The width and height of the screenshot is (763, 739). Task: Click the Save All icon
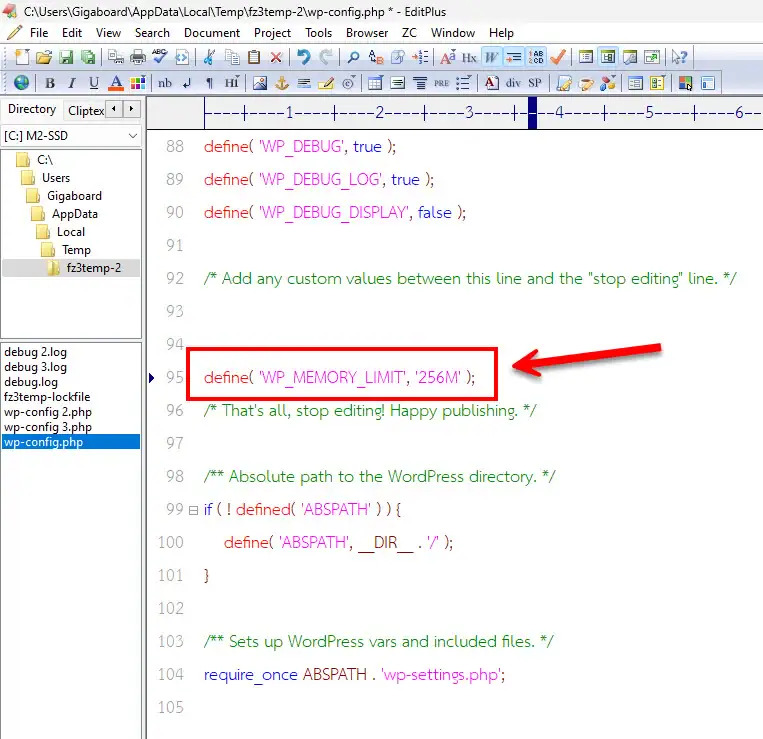tap(88, 57)
